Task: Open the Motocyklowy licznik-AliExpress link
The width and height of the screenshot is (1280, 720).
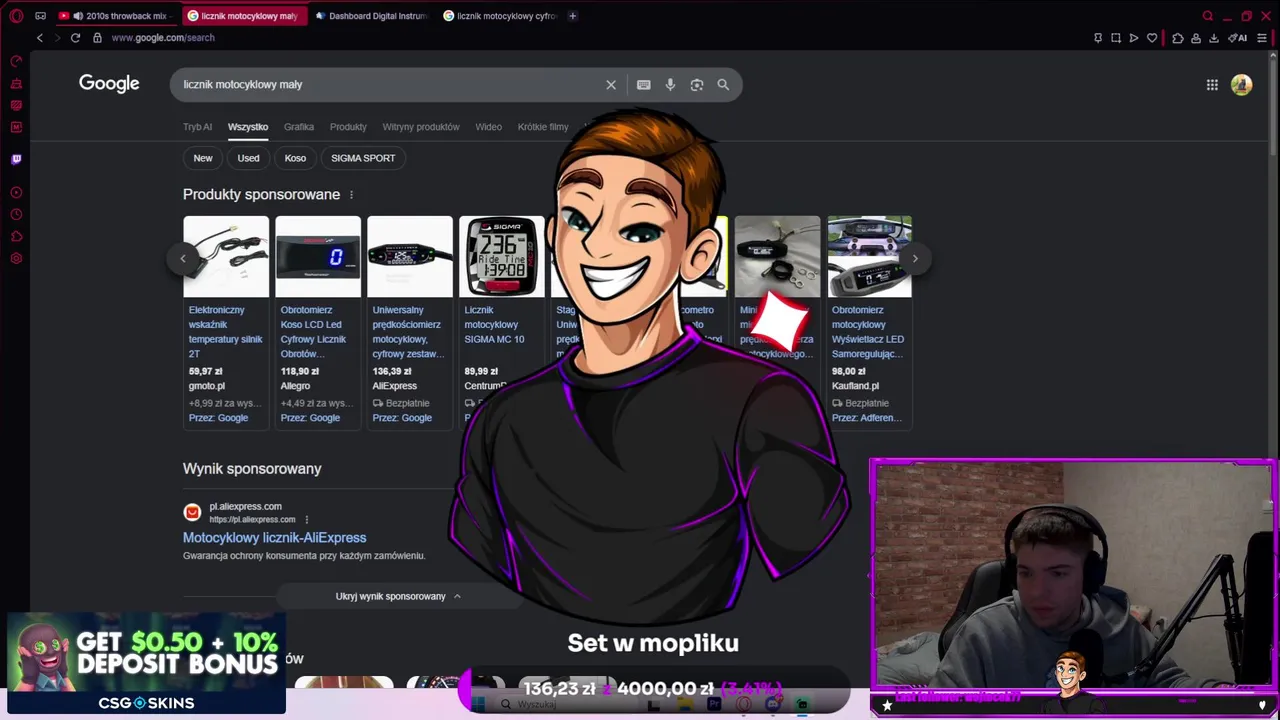Action: (275, 538)
